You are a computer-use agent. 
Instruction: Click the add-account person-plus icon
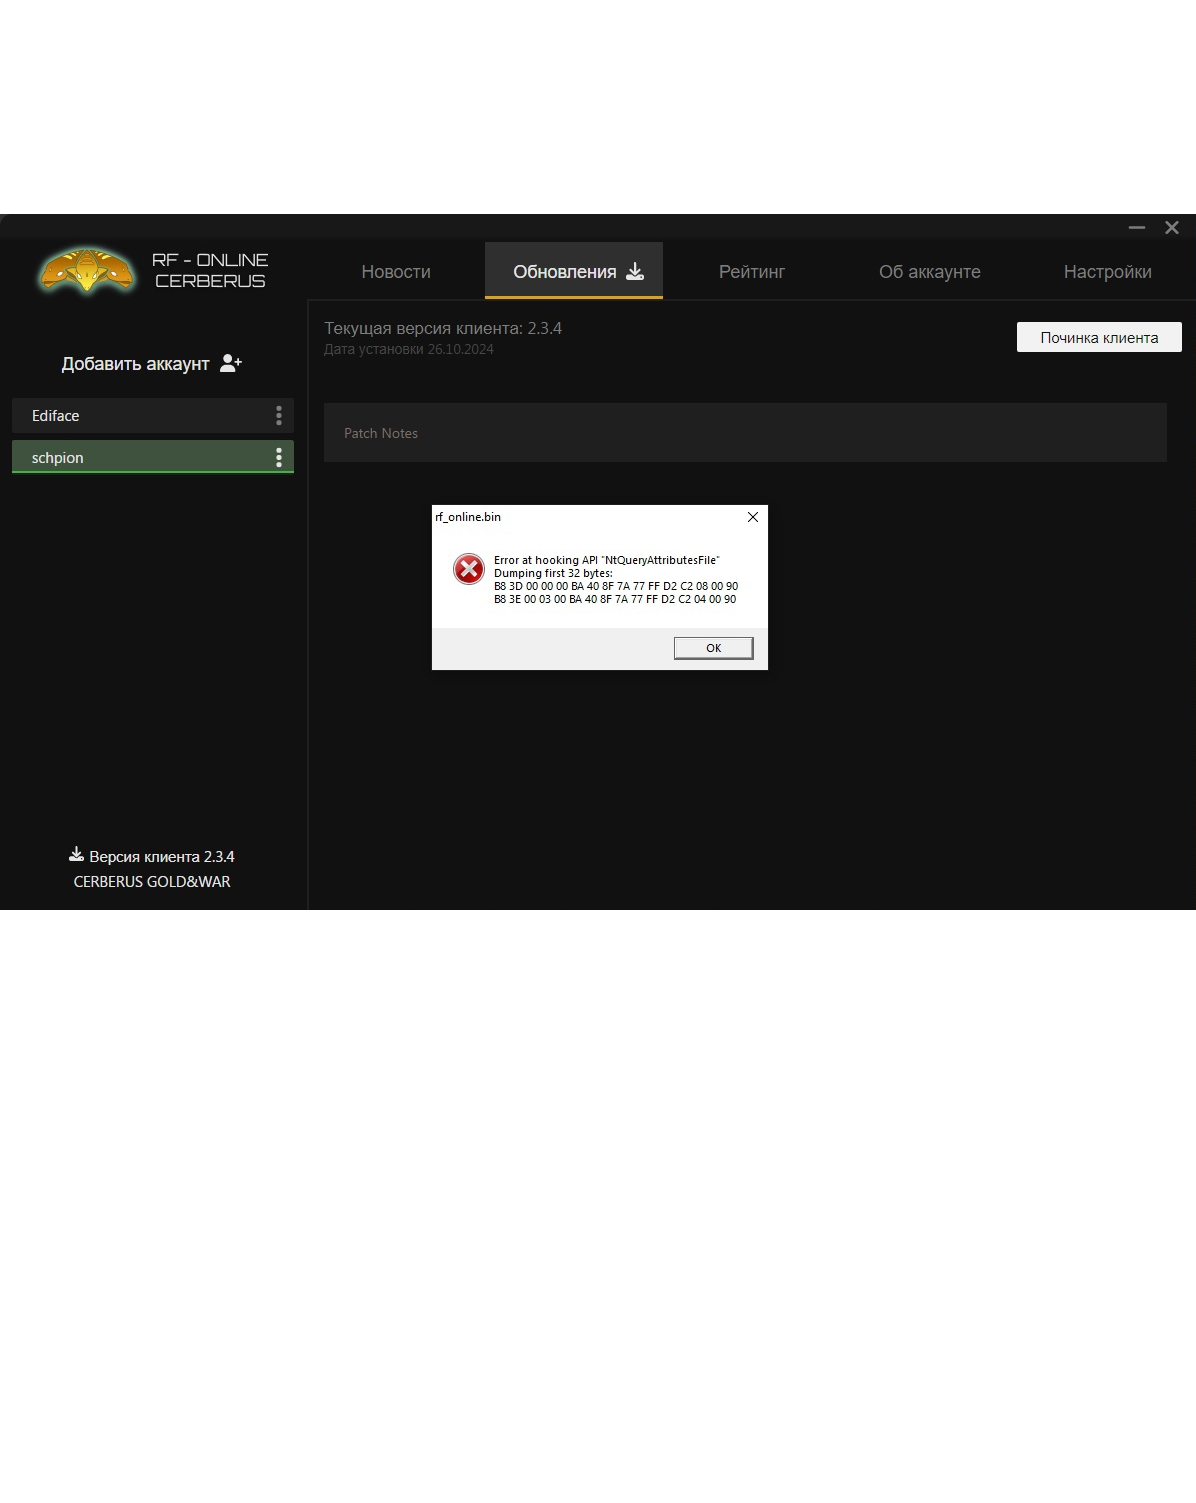click(231, 363)
